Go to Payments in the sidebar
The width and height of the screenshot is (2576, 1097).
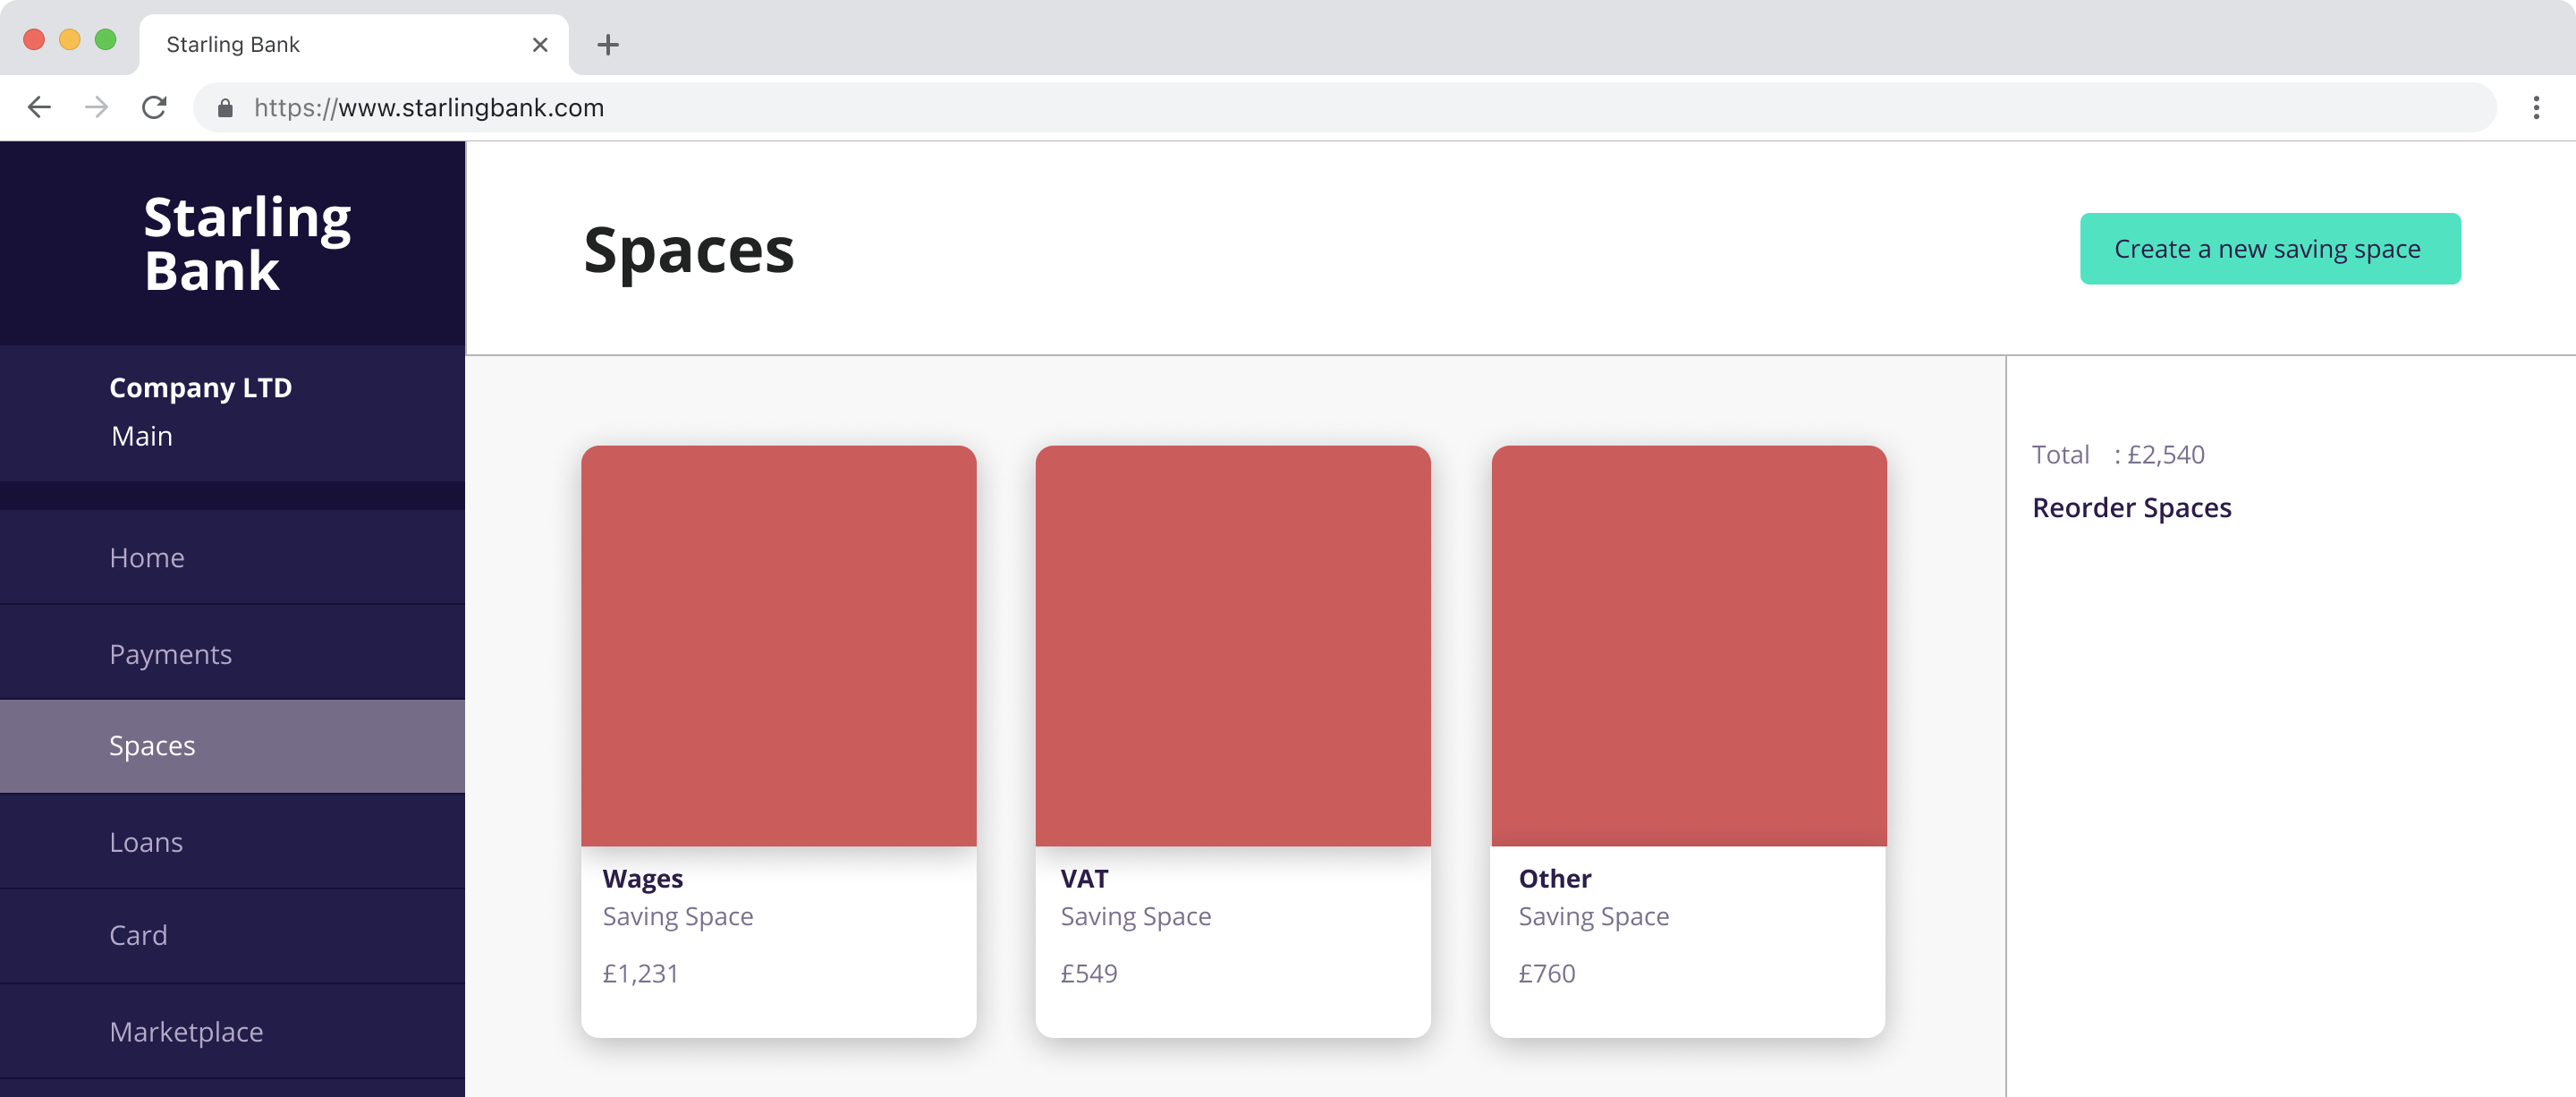coord(171,653)
